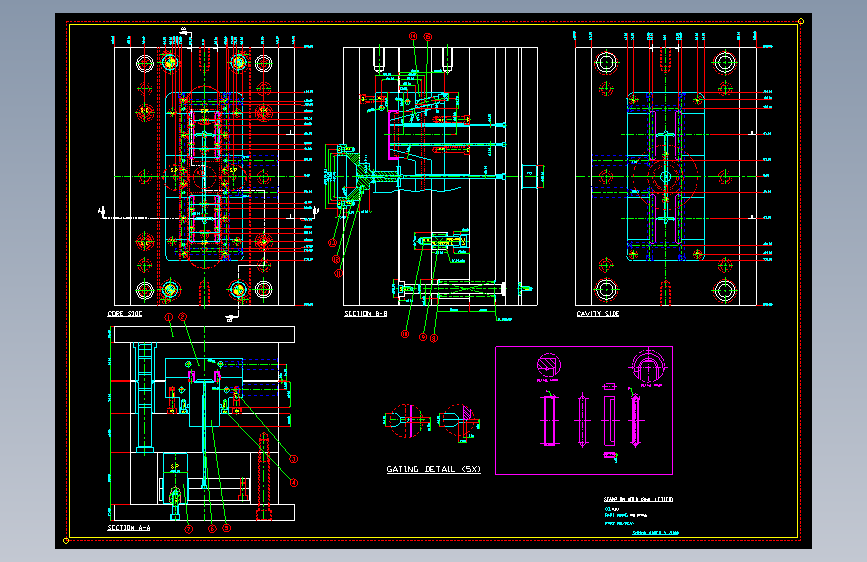Select the "SECTION B-B" view title
The width and height of the screenshot is (867, 562).
pyautogui.click(x=365, y=314)
